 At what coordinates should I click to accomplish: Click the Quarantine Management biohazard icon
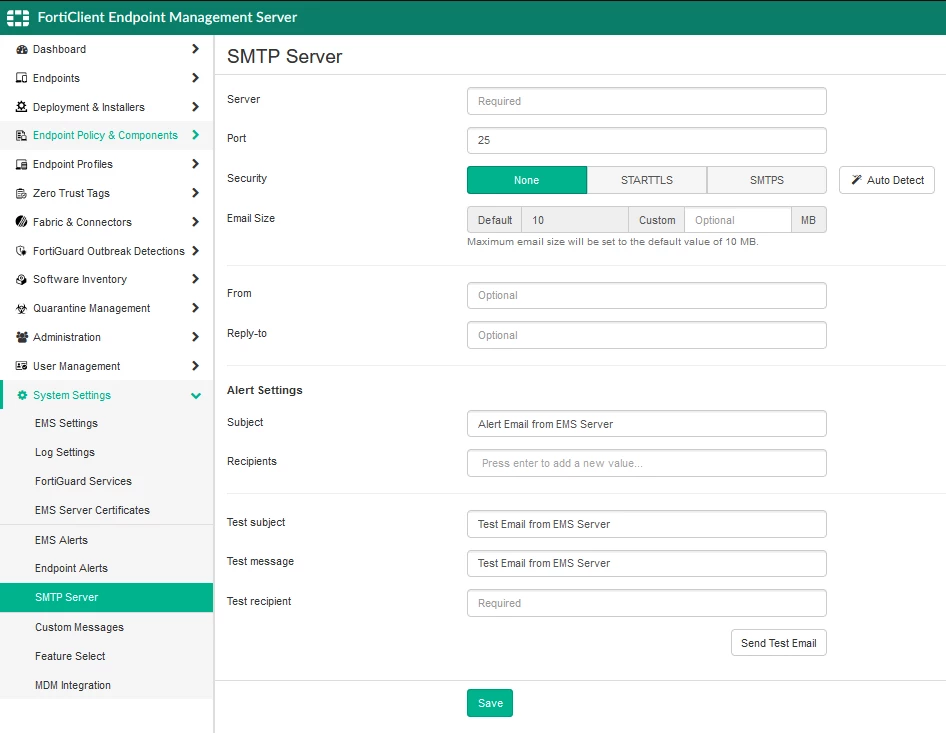(22, 308)
